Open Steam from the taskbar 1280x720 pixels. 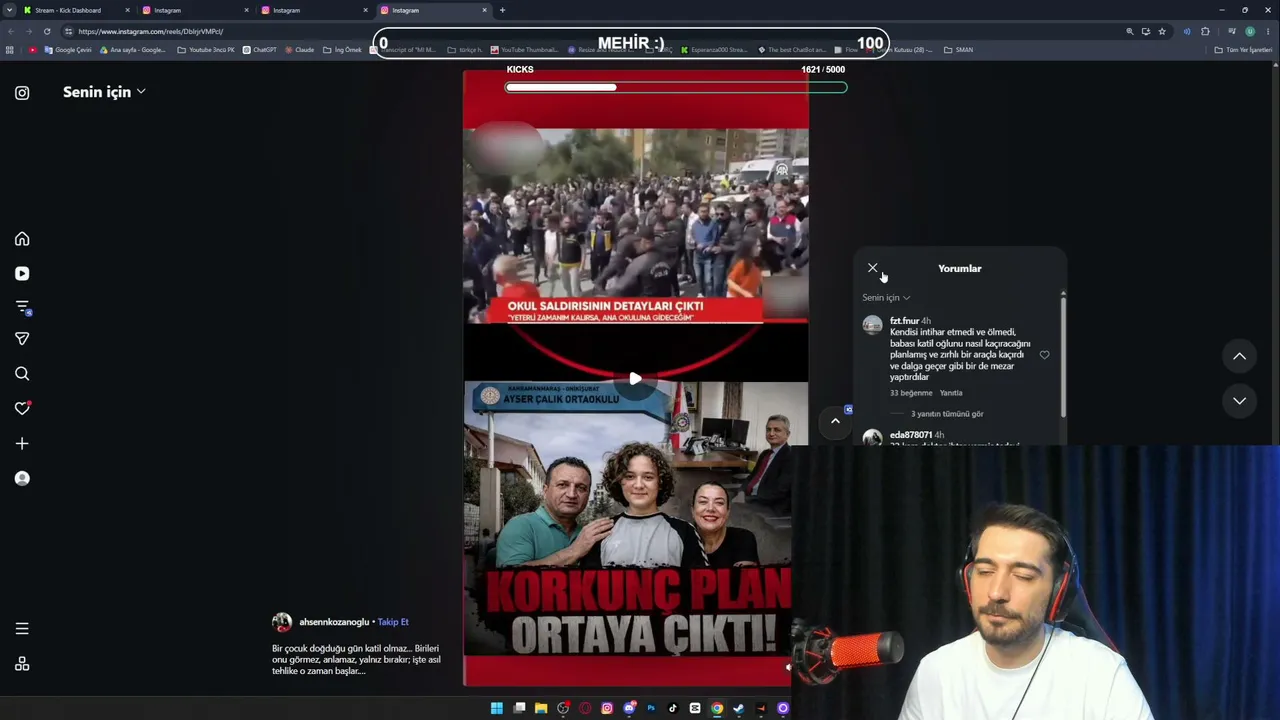[x=739, y=708]
